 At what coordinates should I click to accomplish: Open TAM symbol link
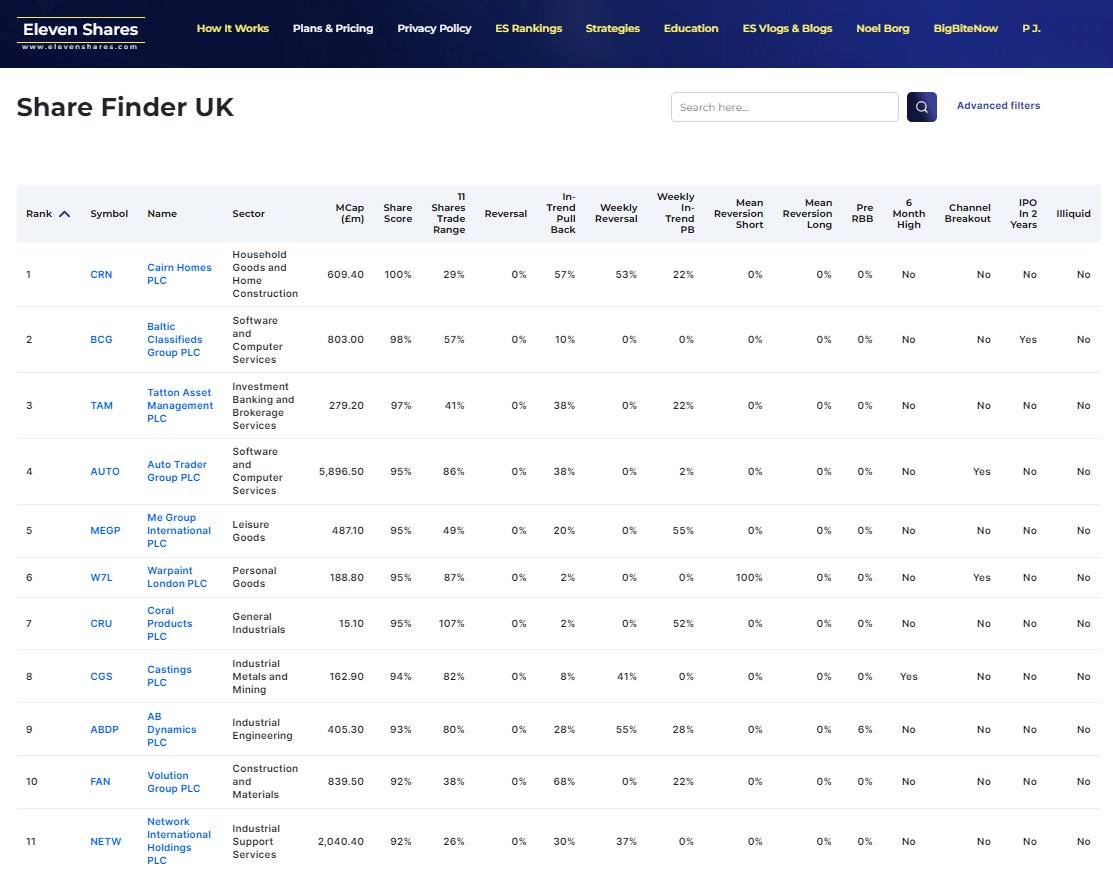tap(102, 406)
